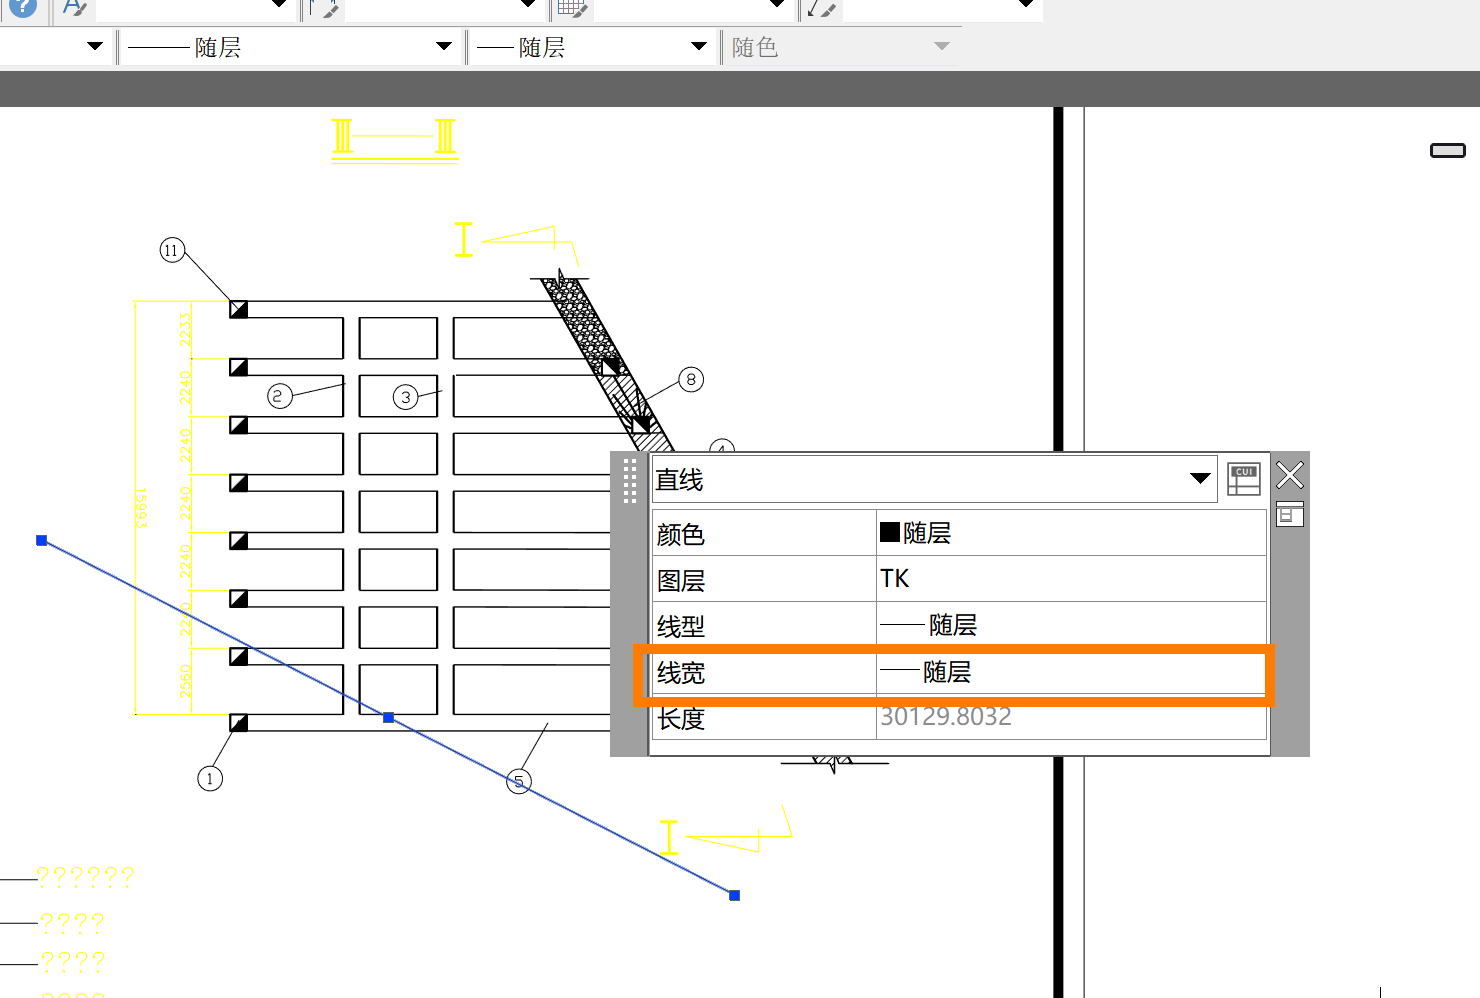Viewport: 1480px width, 998px height.
Task: Click the 线型 property label
Action: (x=681, y=627)
